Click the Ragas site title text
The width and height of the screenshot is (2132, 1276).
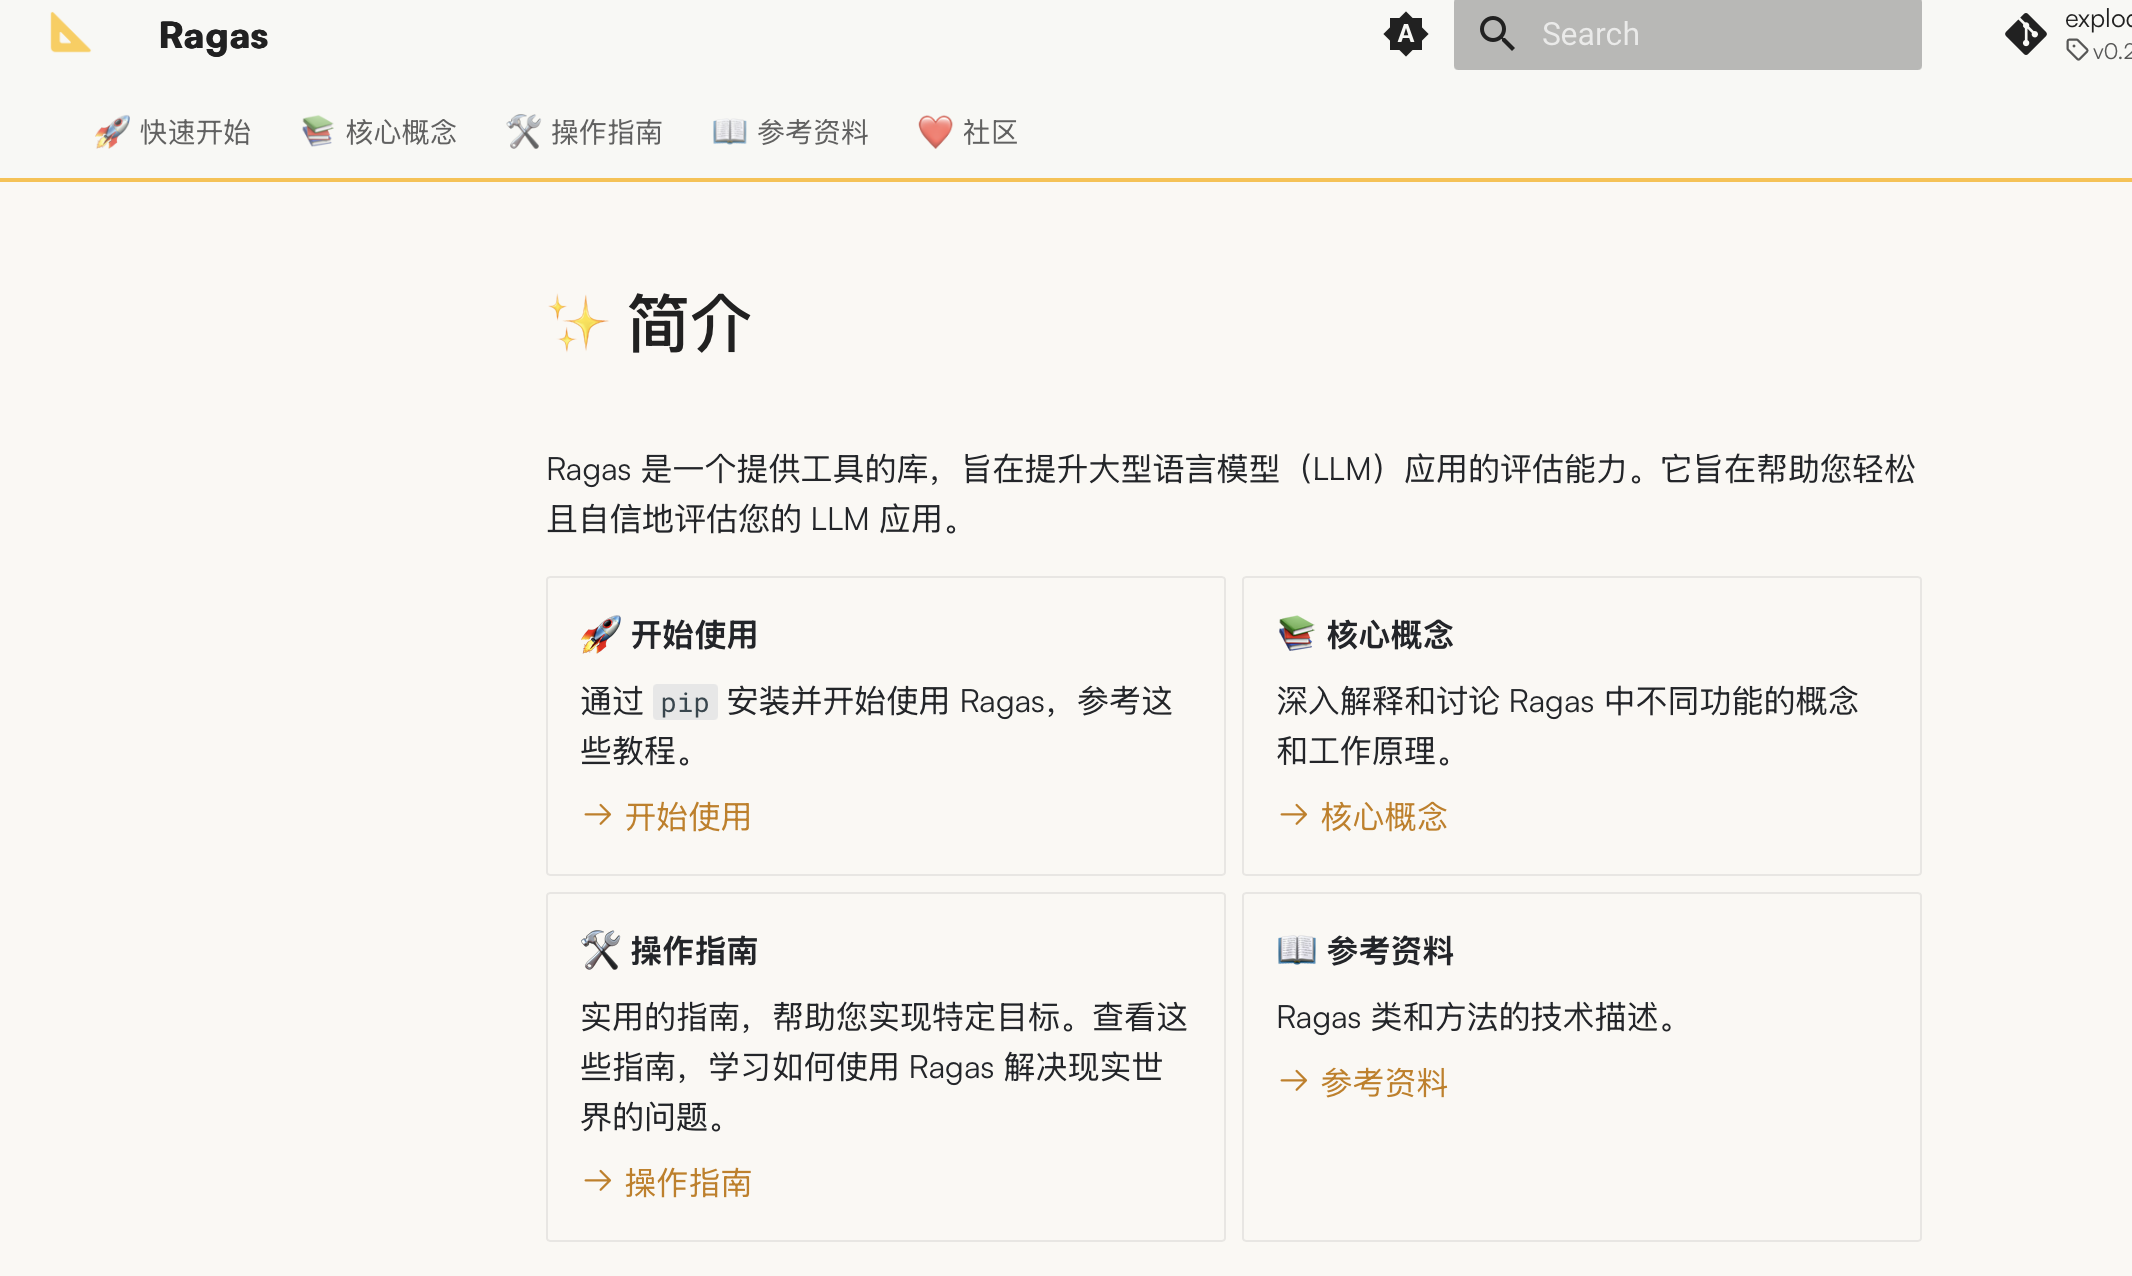[213, 36]
